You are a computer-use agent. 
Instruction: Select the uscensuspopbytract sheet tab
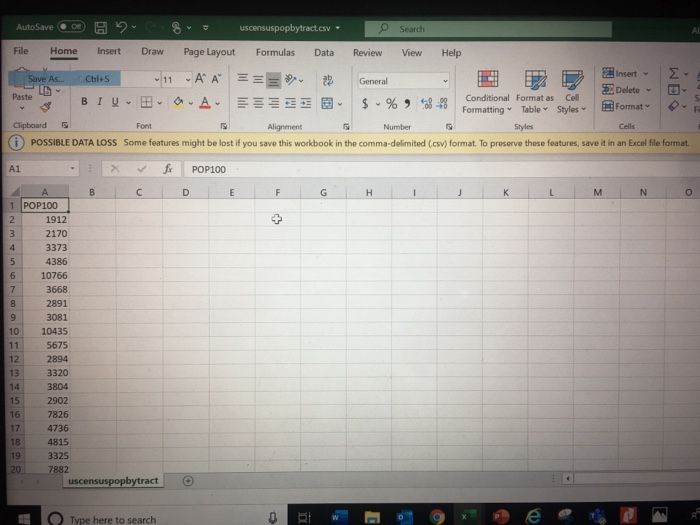[113, 481]
